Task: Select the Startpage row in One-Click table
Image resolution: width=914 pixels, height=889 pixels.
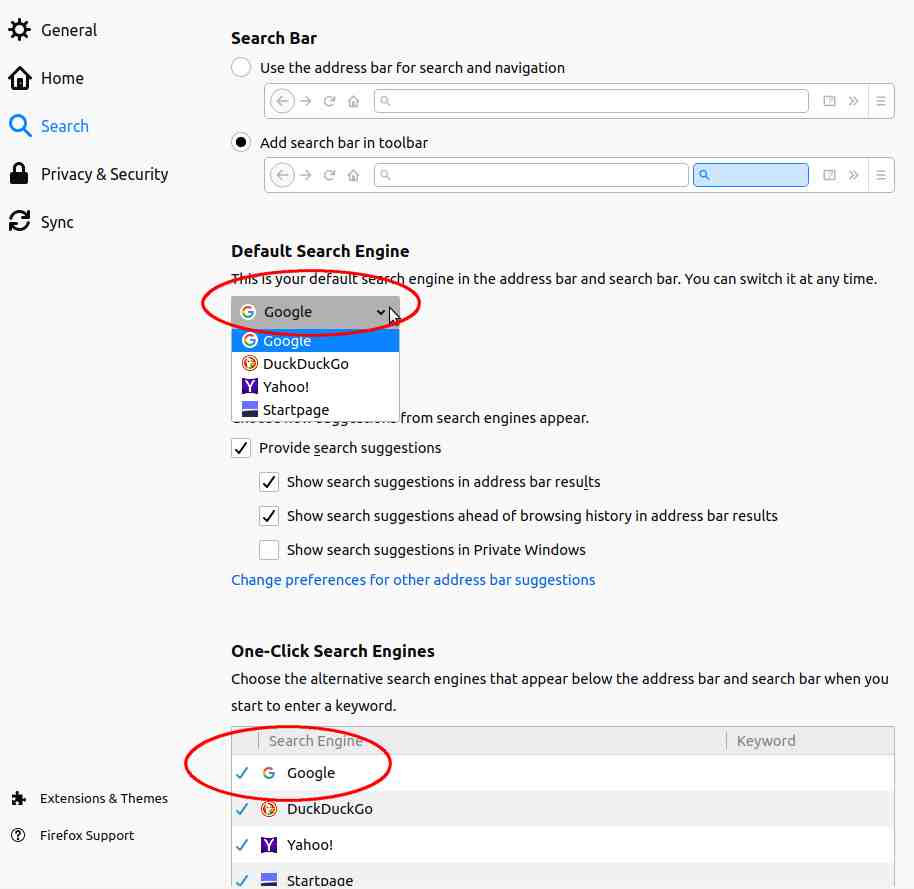Action: point(563,876)
